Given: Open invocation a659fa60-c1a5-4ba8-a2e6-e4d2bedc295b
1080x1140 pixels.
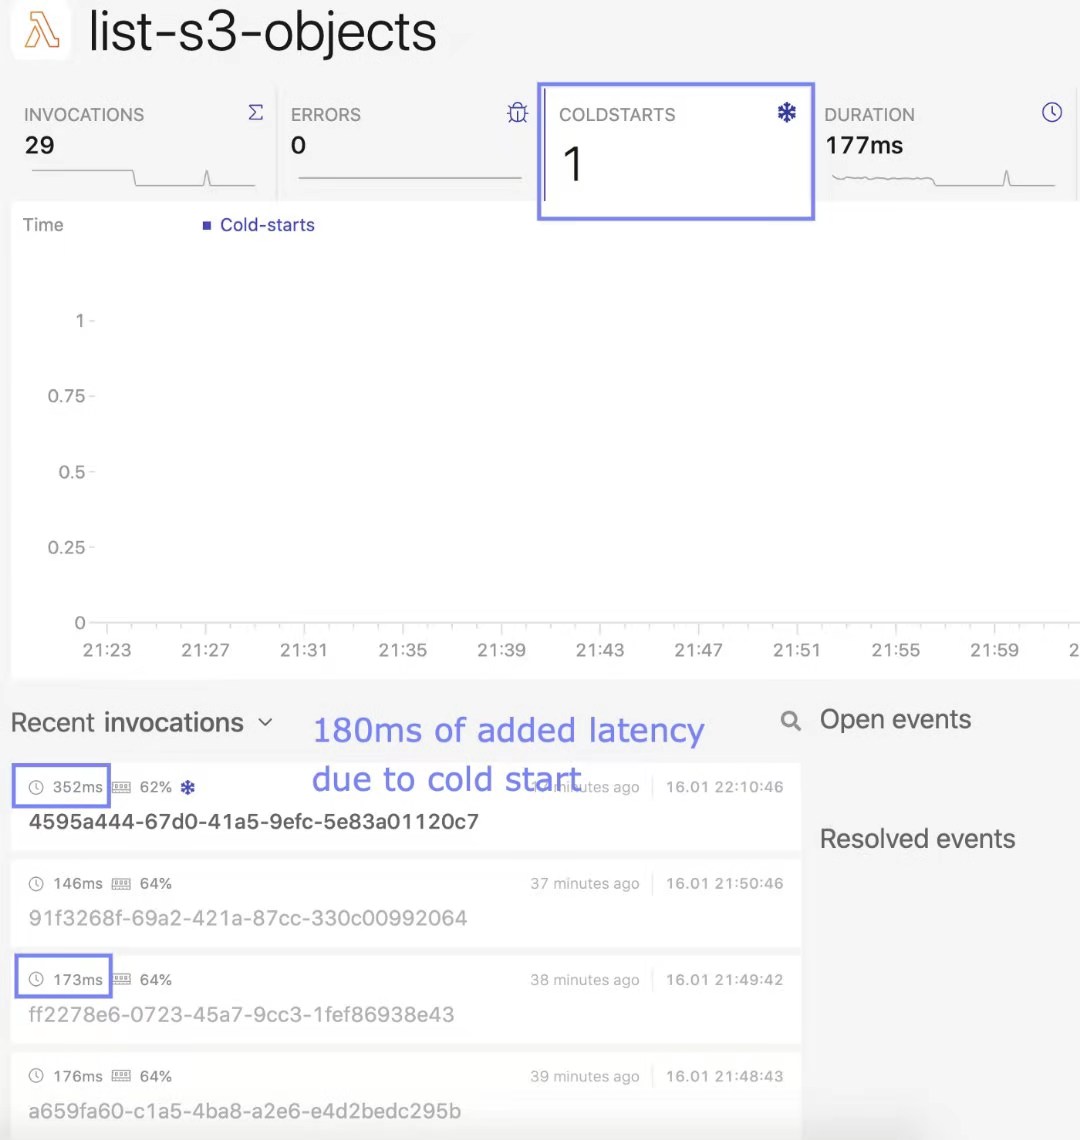Looking at the screenshot, I should click(x=245, y=1111).
